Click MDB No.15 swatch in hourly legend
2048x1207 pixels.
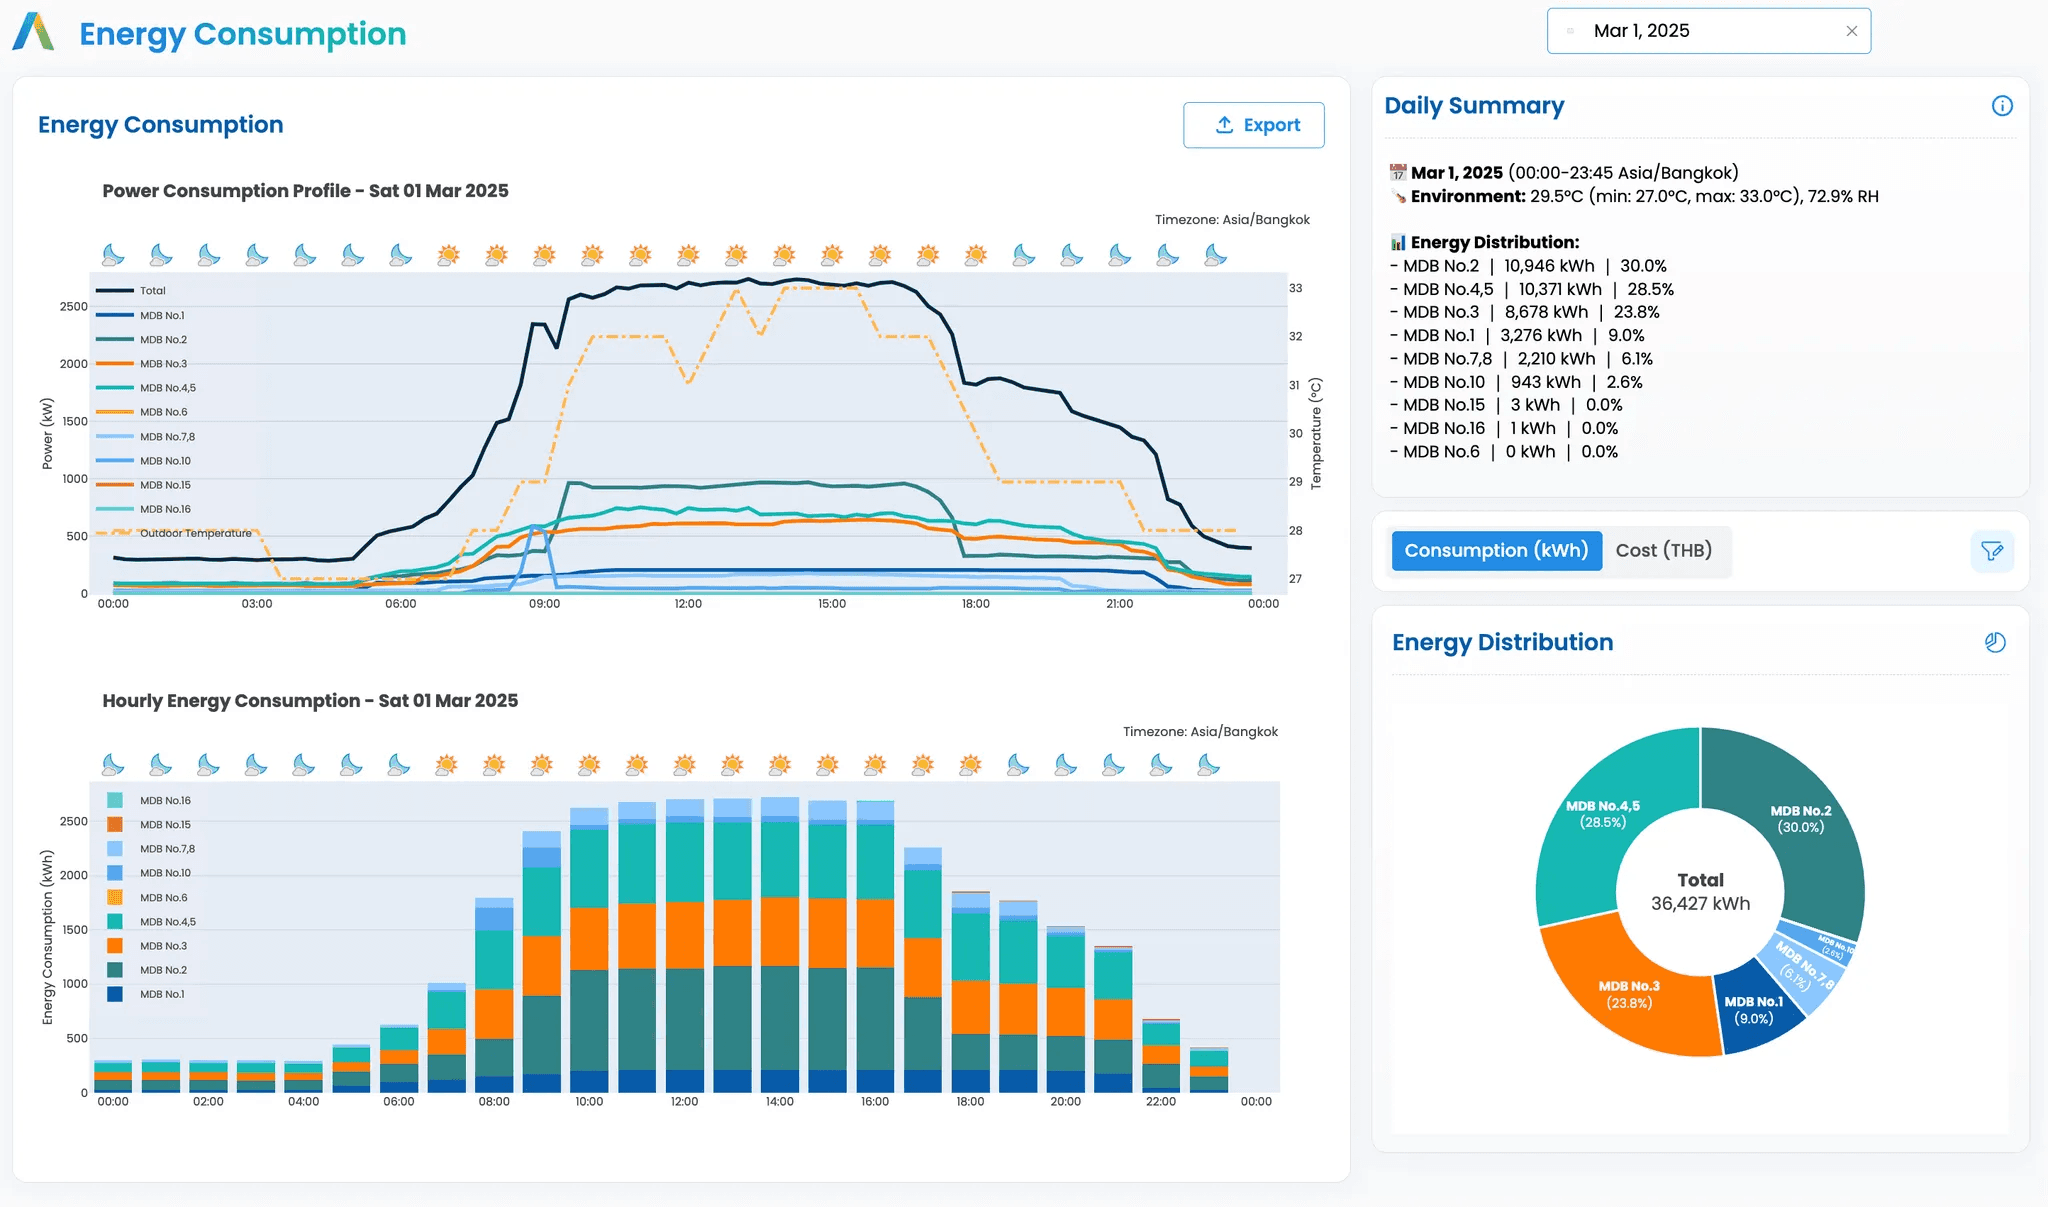coord(115,825)
